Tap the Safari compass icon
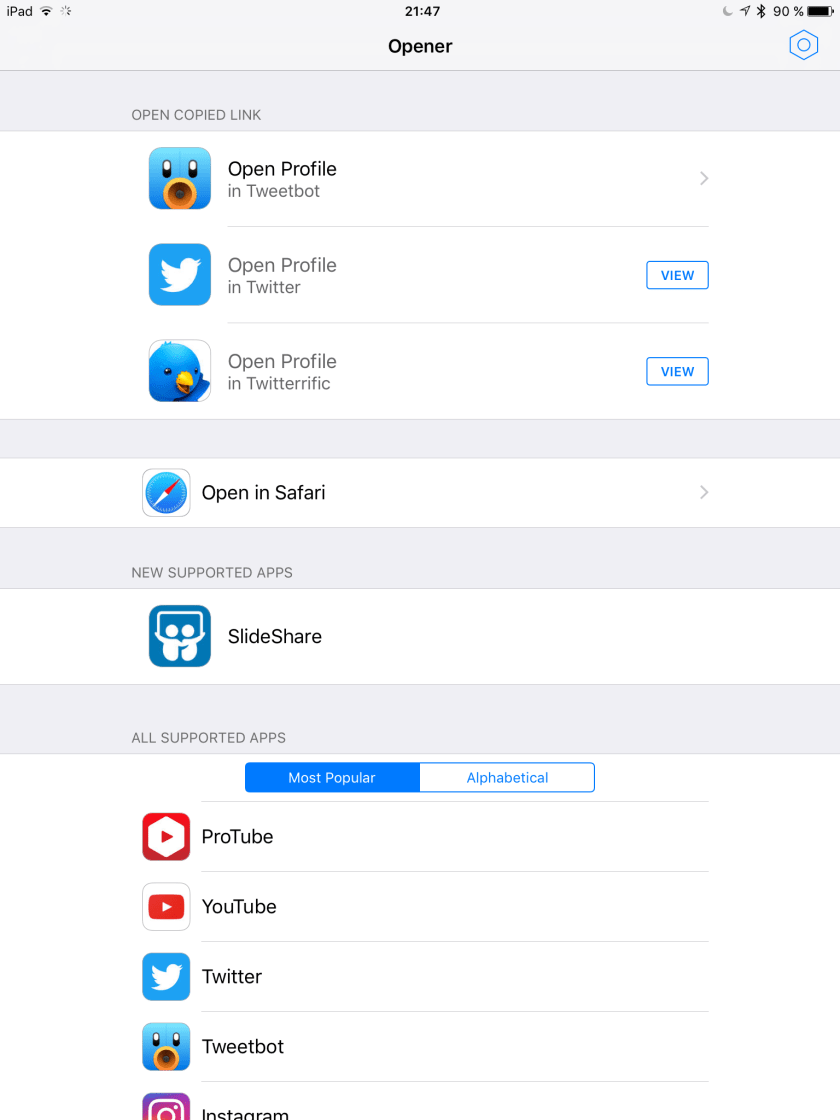 click(166, 492)
